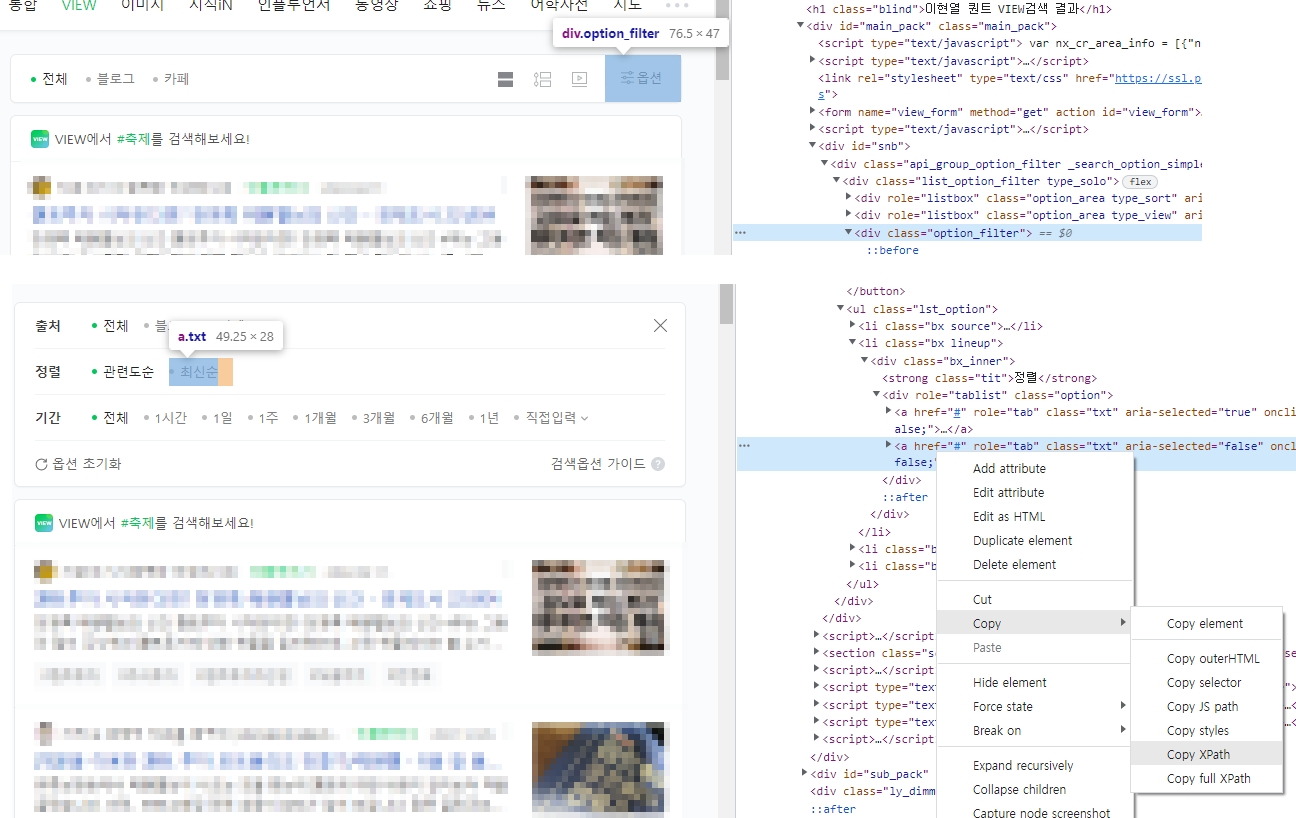Switch to list layout view icon
The width and height of the screenshot is (1296, 818).
tap(506, 79)
